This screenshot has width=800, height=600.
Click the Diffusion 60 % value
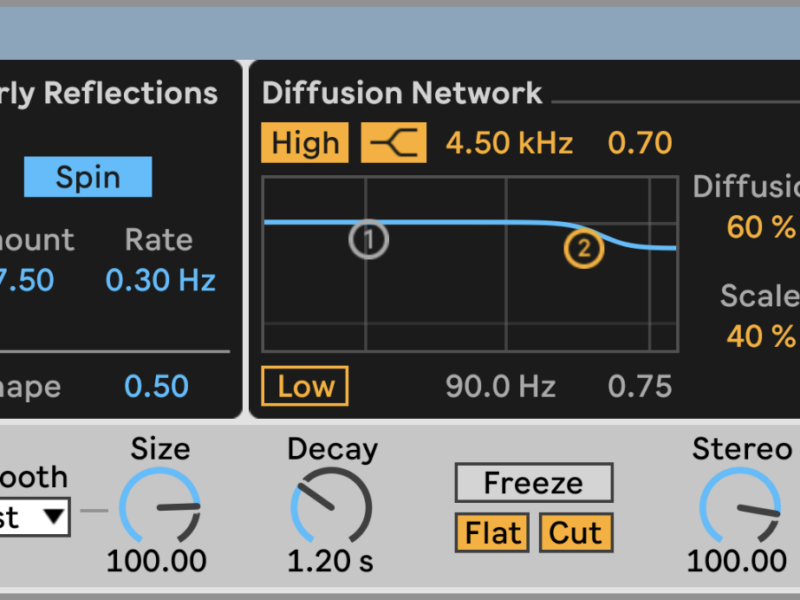point(762,227)
